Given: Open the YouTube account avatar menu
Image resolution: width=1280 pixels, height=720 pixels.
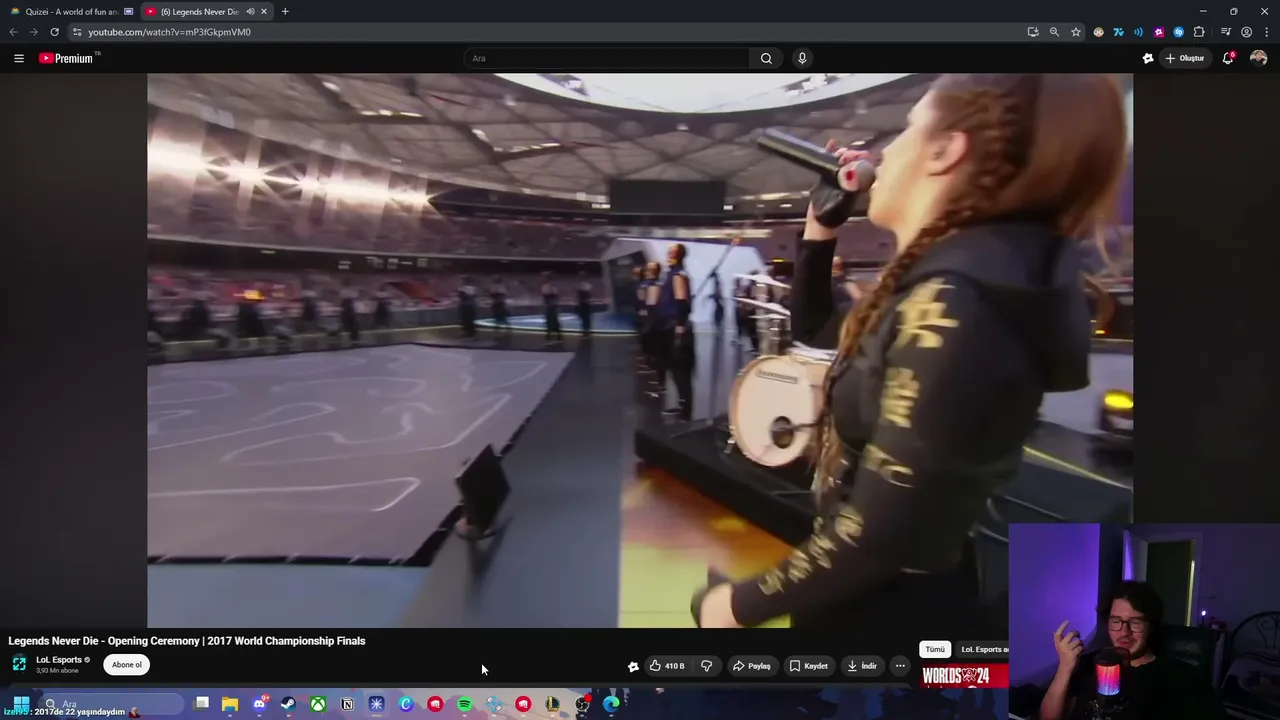Looking at the screenshot, I should [x=1258, y=58].
